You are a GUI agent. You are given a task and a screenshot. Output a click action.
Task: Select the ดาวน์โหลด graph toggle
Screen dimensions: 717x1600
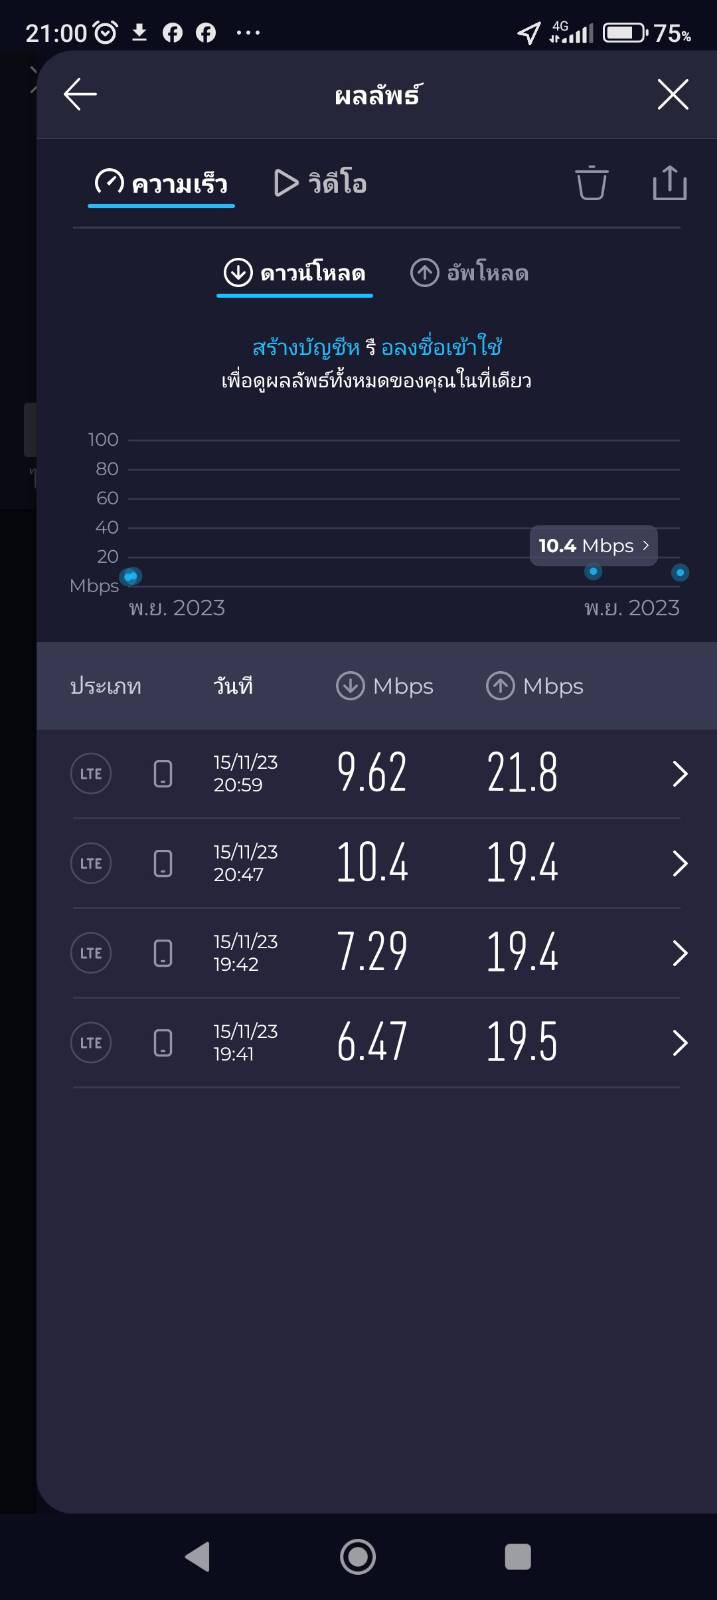pyautogui.click(x=294, y=273)
